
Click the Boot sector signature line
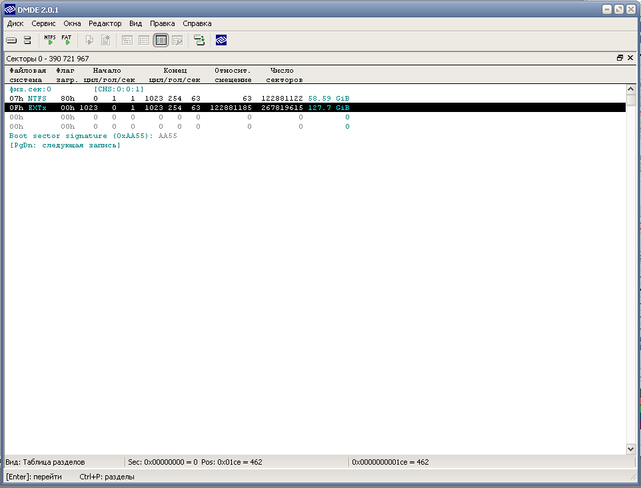click(x=93, y=136)
